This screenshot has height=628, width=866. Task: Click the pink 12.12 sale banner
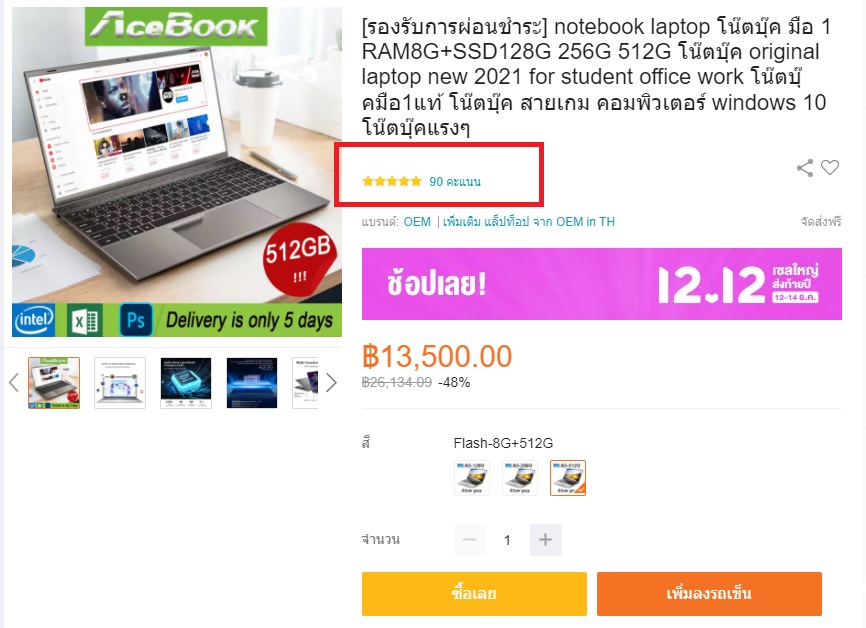click(602, 284)
